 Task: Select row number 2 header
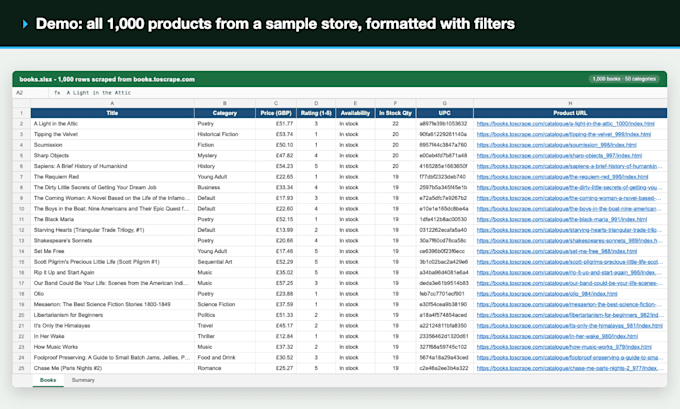tap(21, 124)
